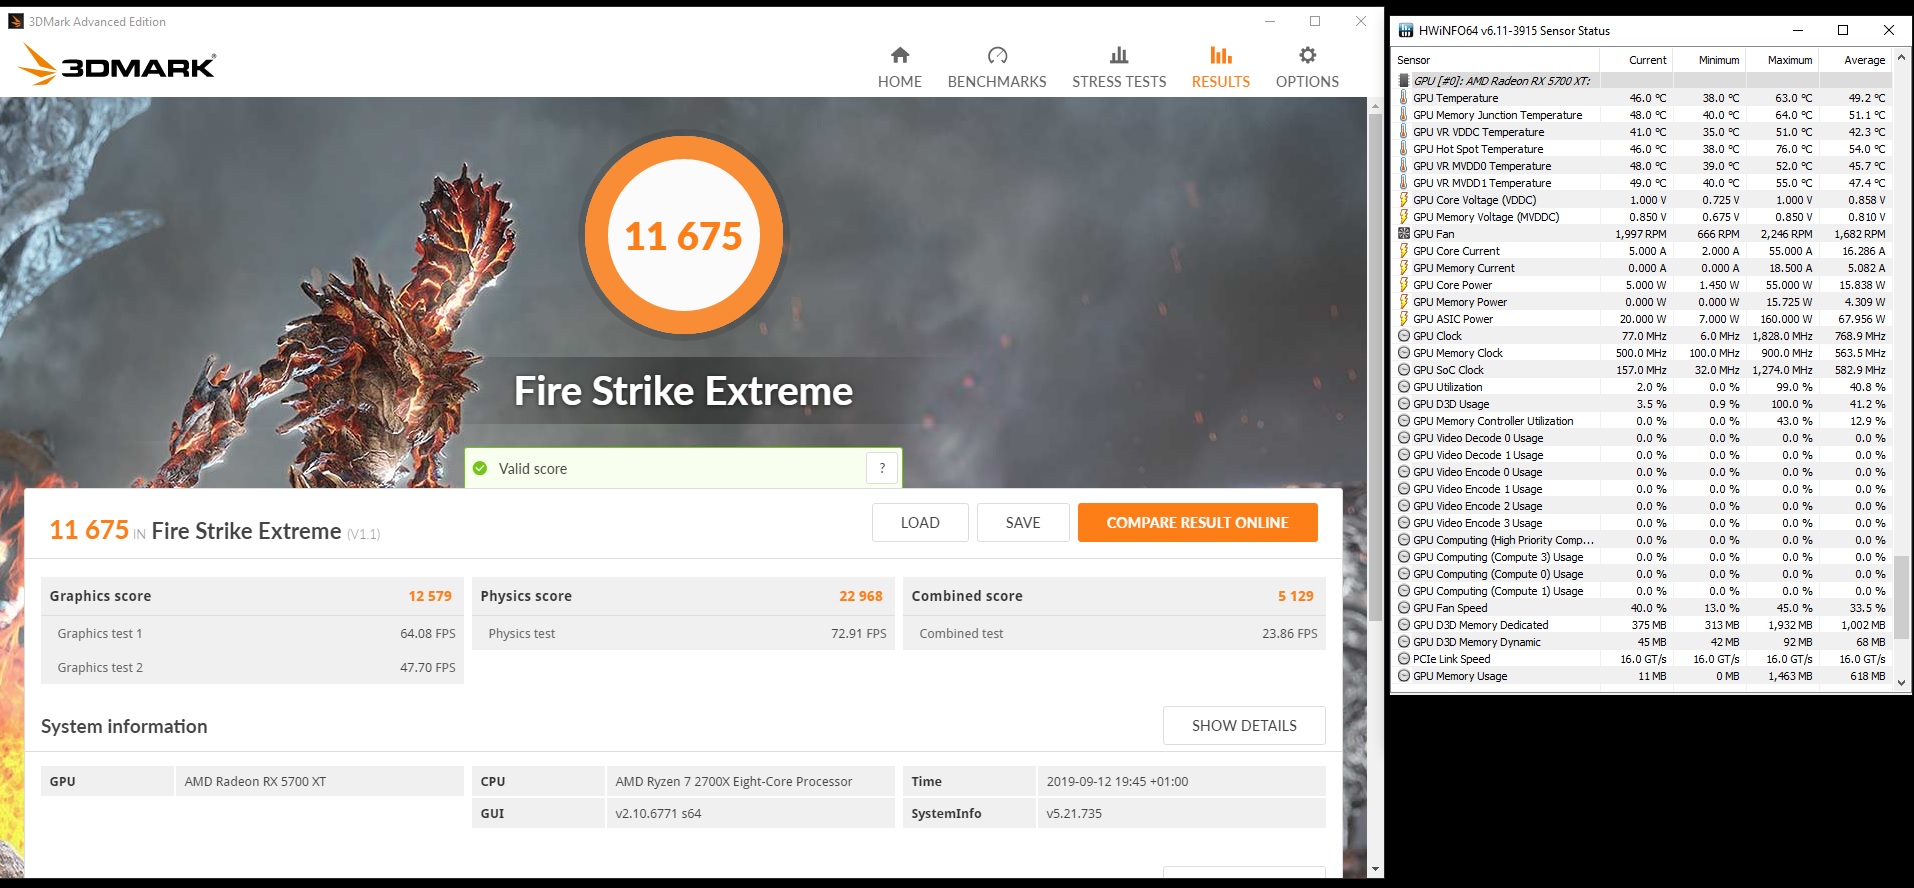Screen dimensions: 1914x888
Task: Select GPU D3D Memory Dynamic row
Action: [x=1642, y=642]
